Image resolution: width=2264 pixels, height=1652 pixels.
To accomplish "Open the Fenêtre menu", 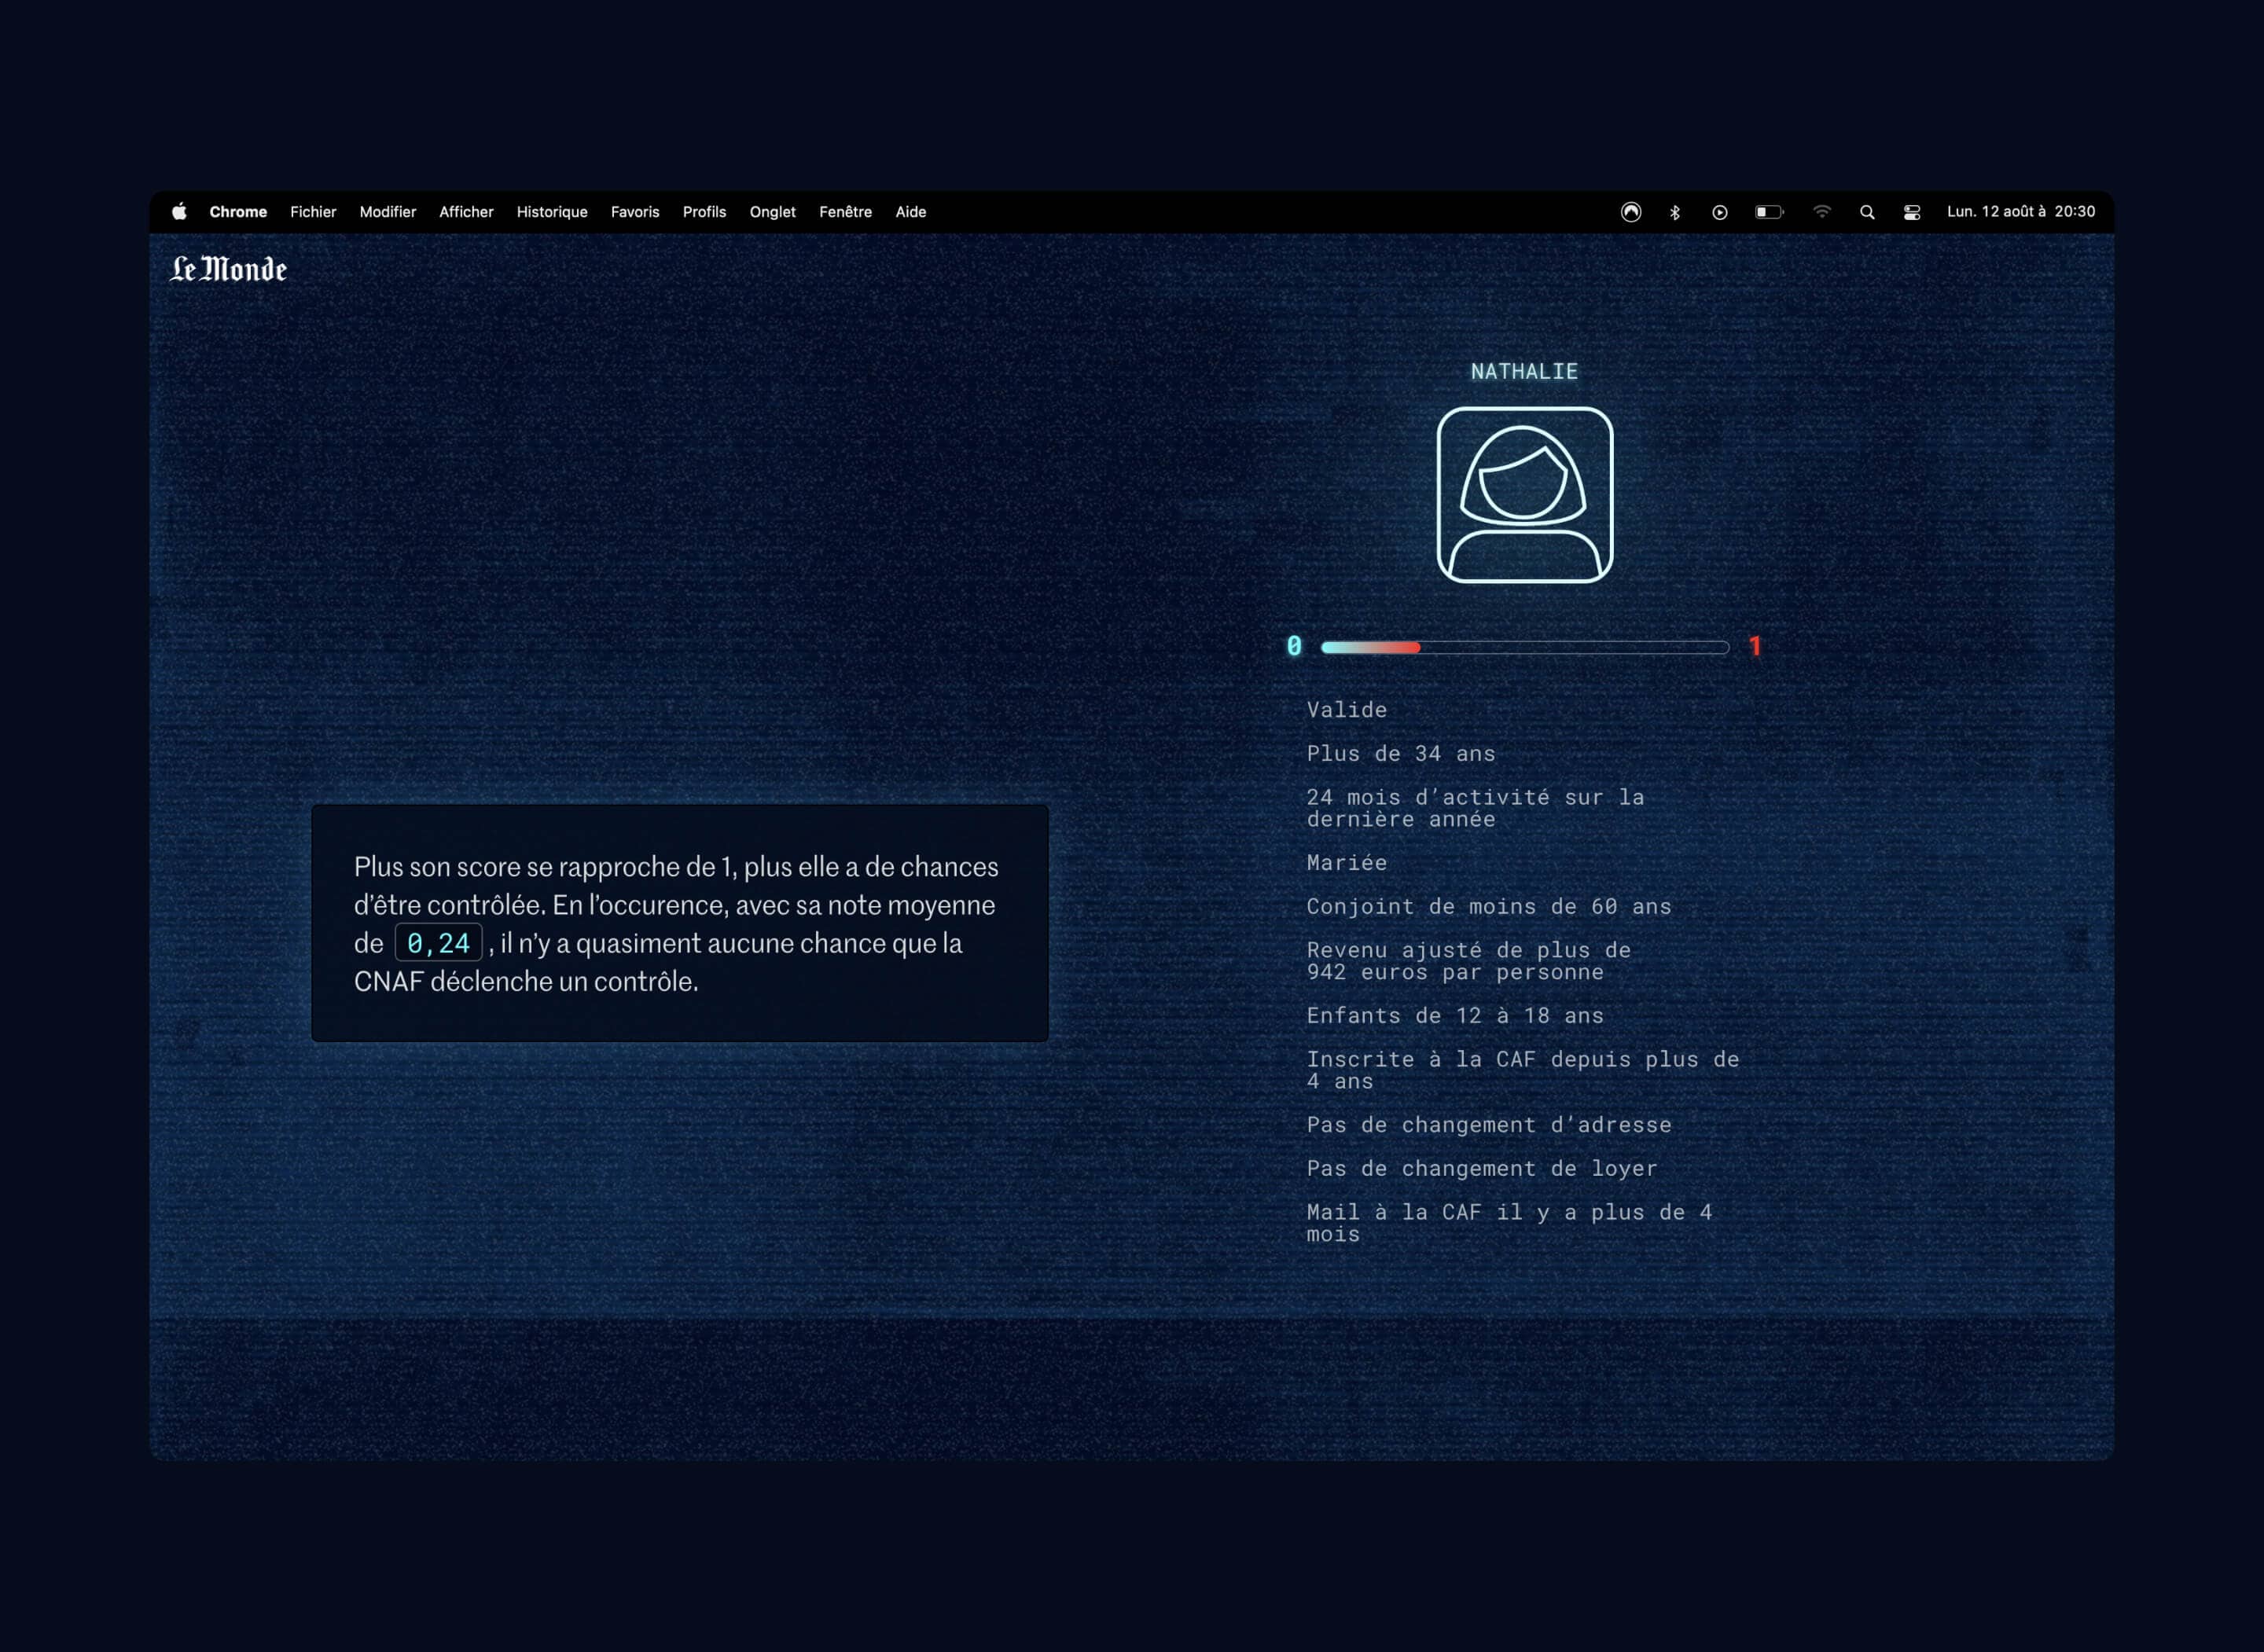I will click(846, 212).
